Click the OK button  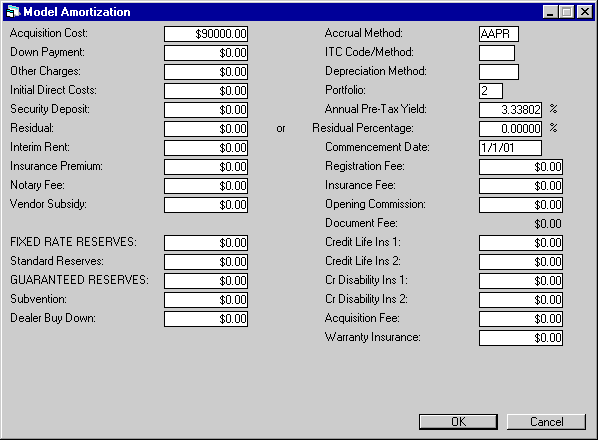458,422
